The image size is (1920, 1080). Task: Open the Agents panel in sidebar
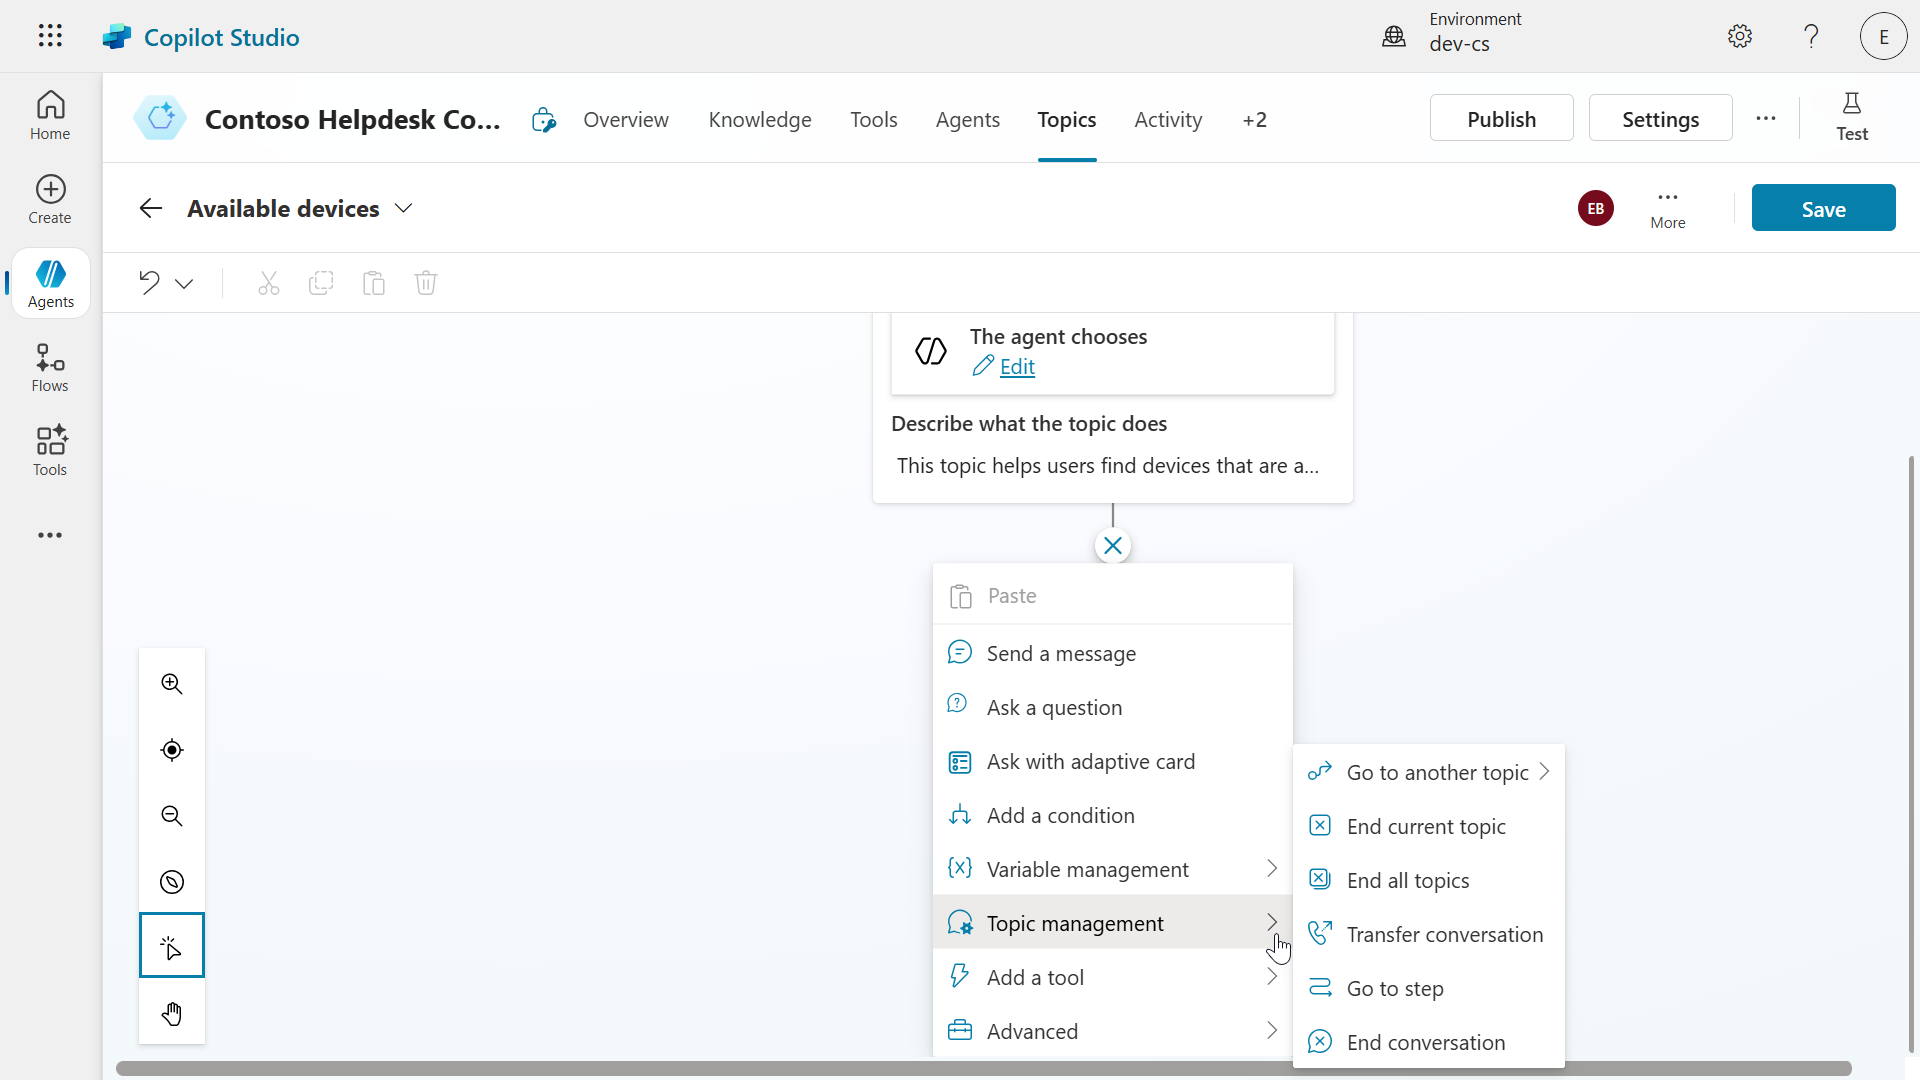coord(49,283)
